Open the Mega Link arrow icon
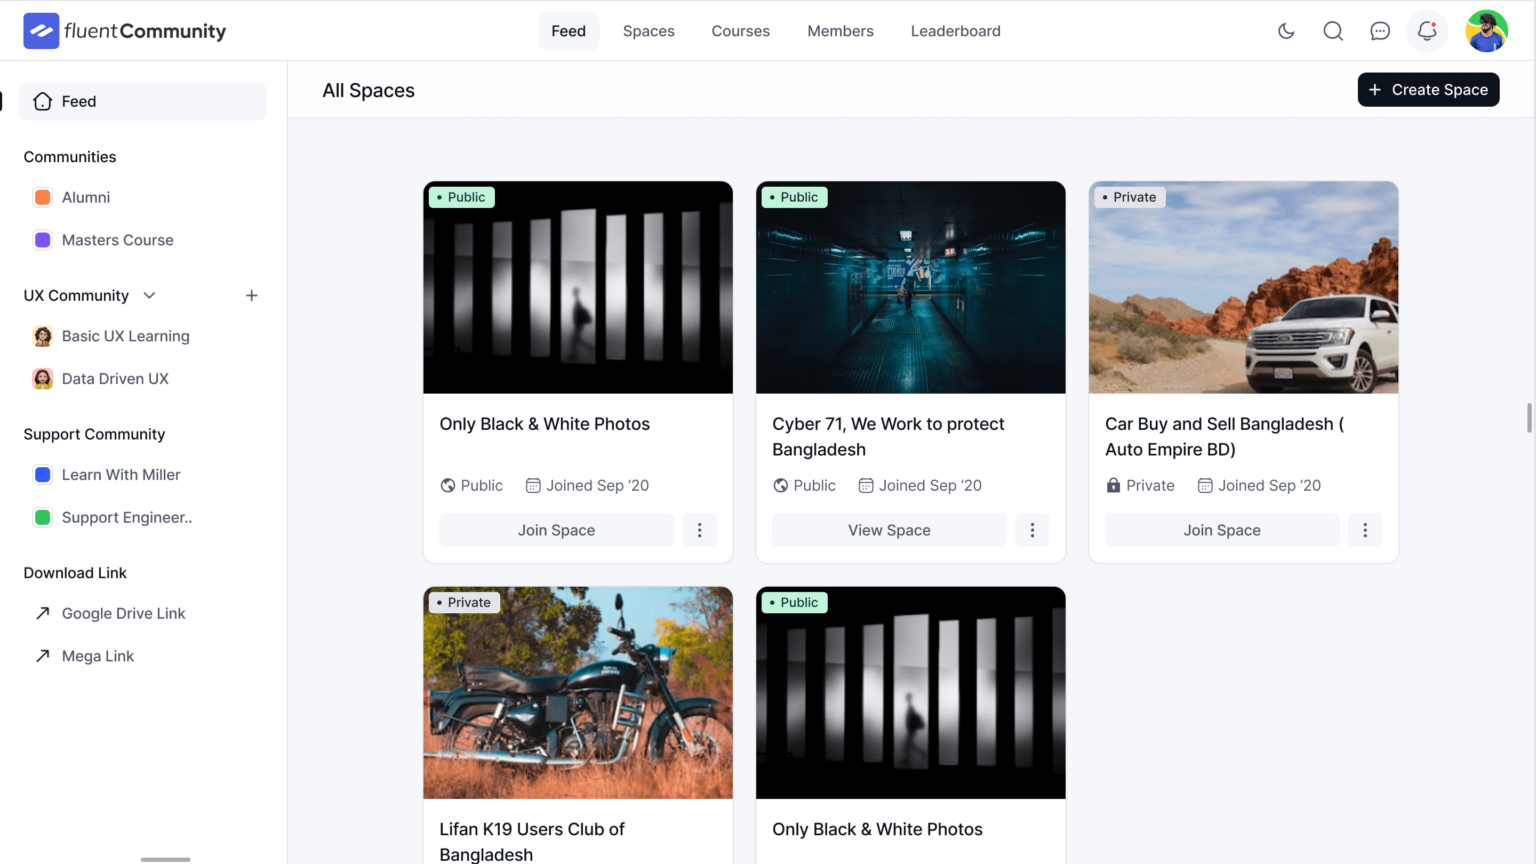1536x864 pixels. click(x=42, y=655)
